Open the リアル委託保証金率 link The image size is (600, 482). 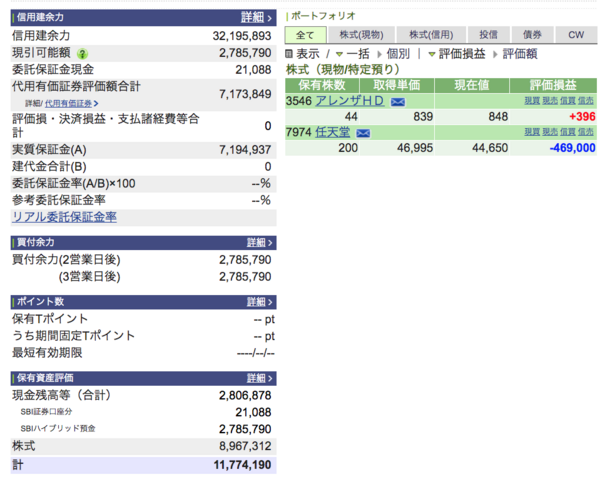point(64,217)
